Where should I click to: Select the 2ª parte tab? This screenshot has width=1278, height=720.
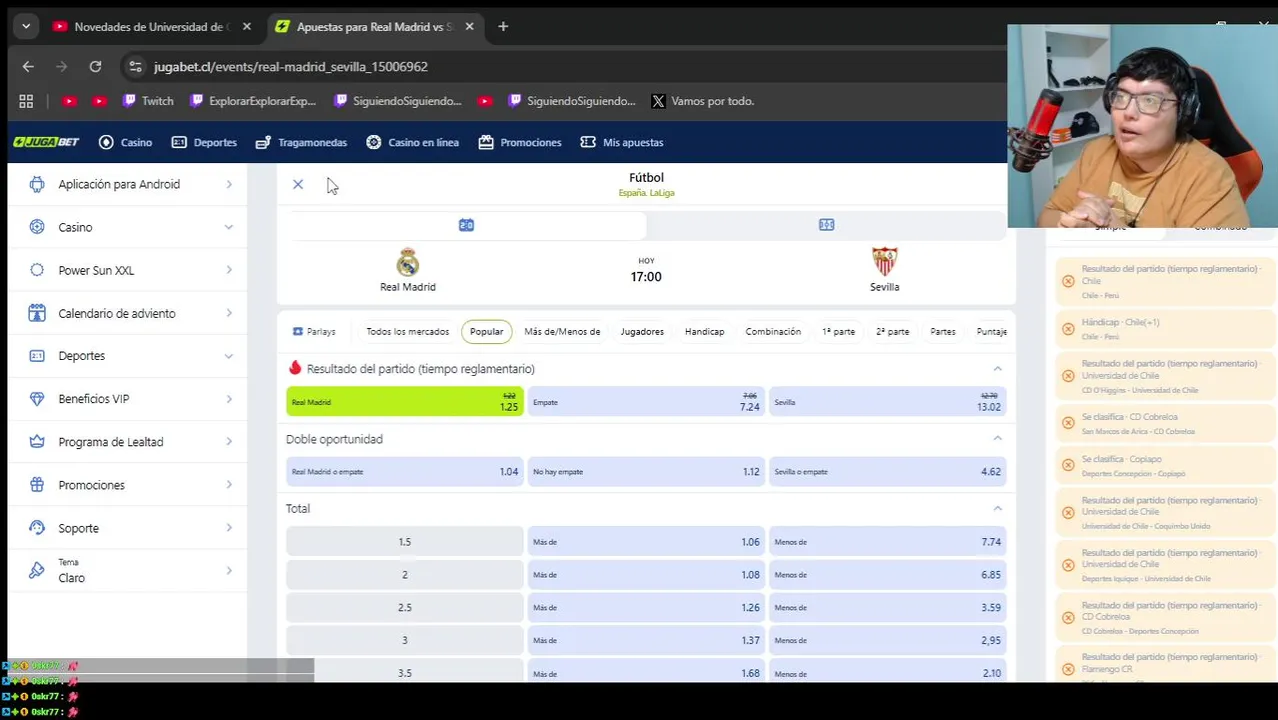[x=893, y=331]
